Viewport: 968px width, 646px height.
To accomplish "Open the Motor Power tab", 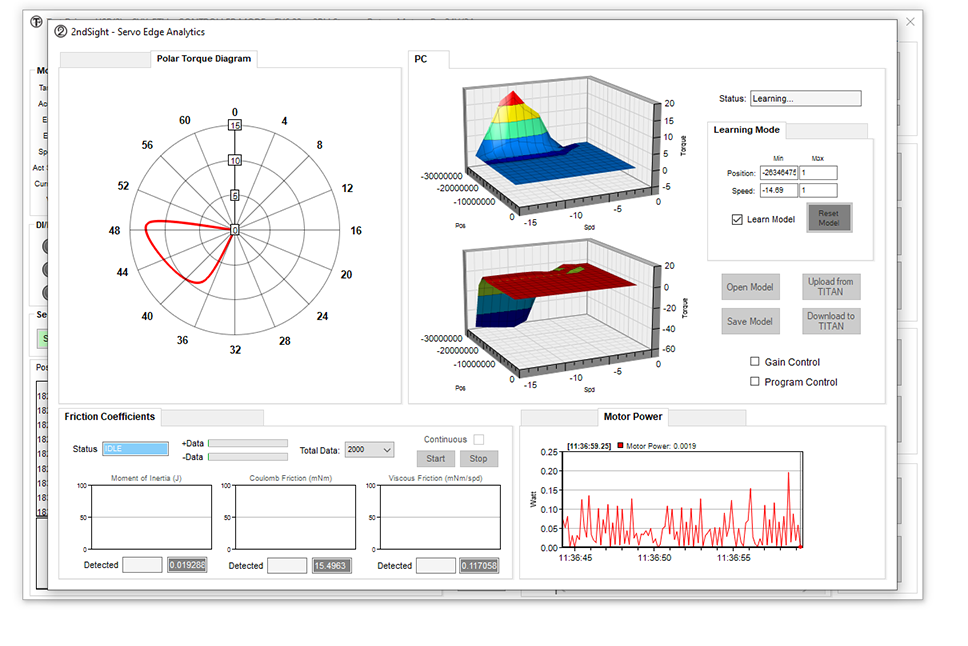I will [x=632, y=417].
